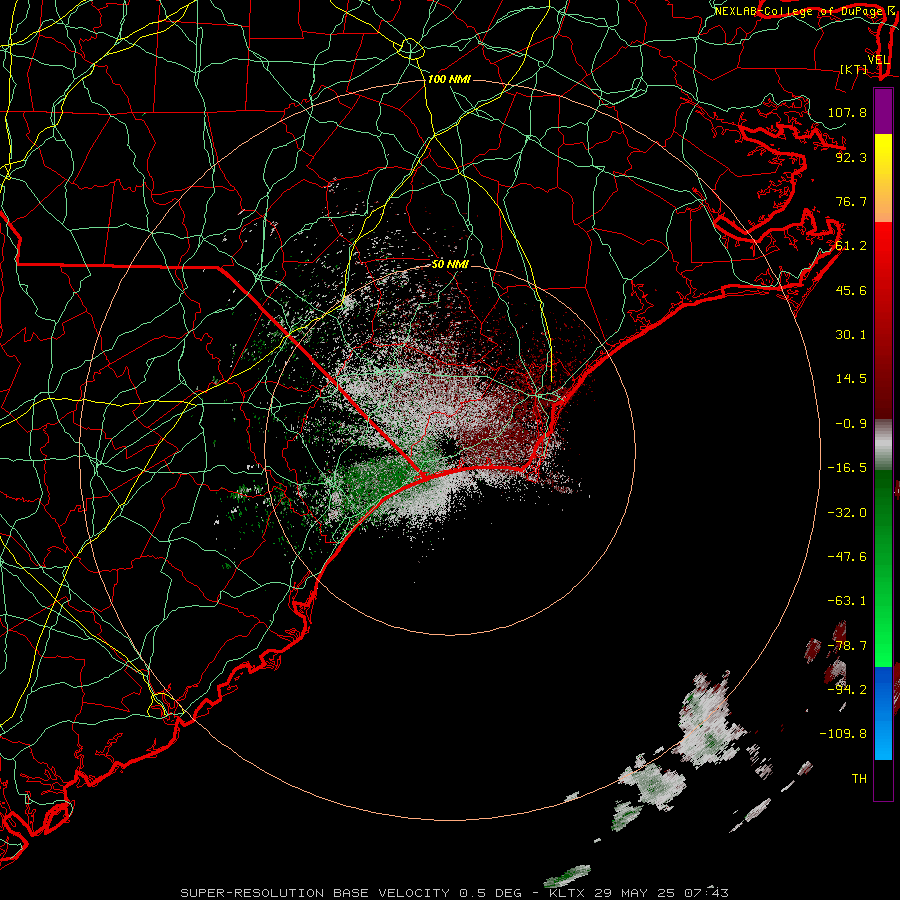Select the 45.6 velocity scale value

851,290
